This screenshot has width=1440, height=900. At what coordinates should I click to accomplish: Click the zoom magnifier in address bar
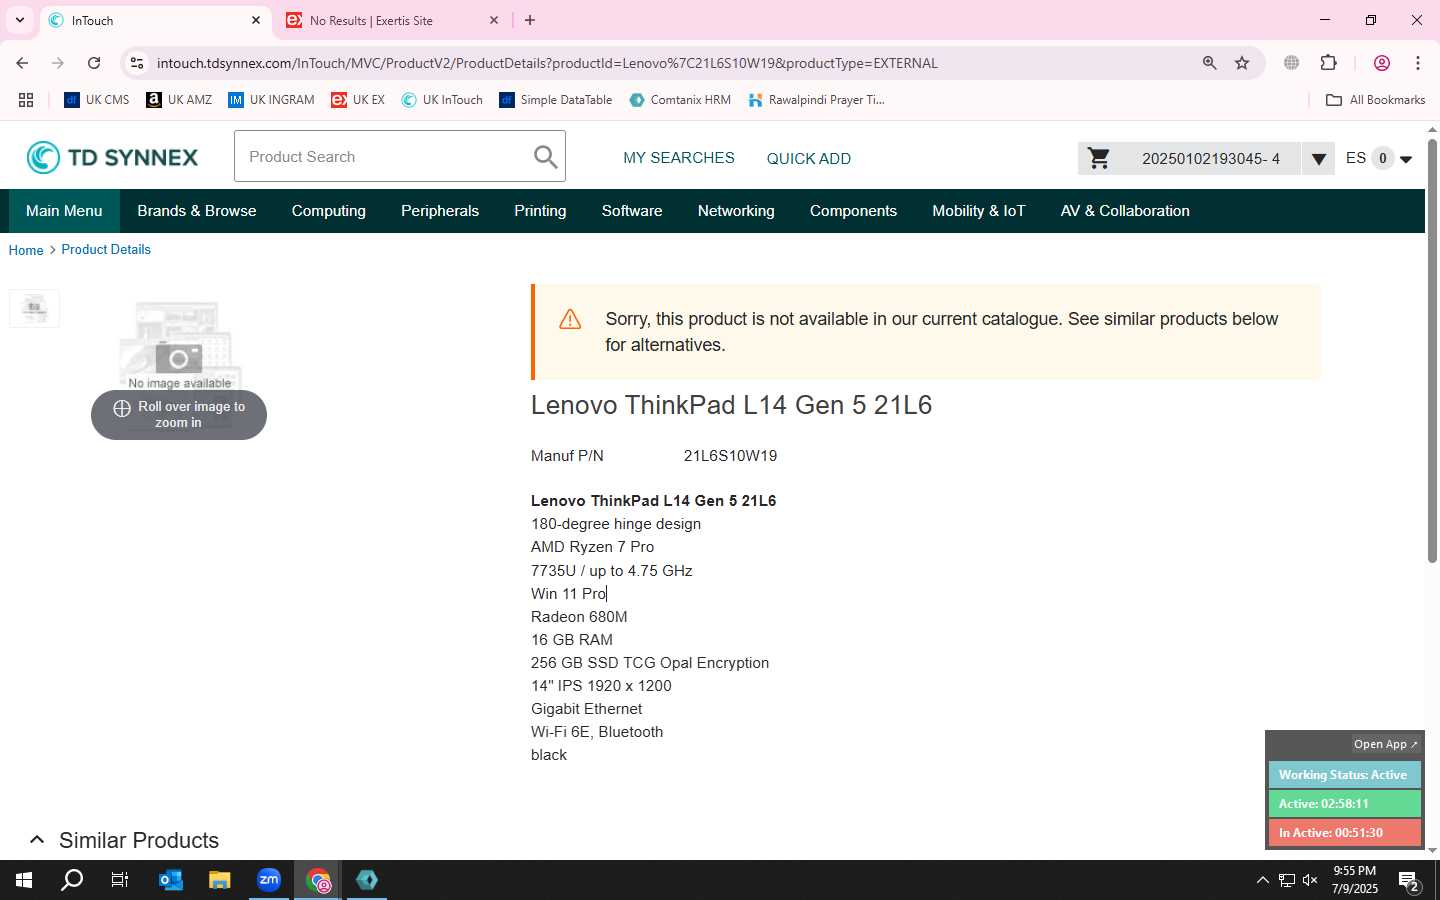pyautogui.click(x=1210, y=63)
